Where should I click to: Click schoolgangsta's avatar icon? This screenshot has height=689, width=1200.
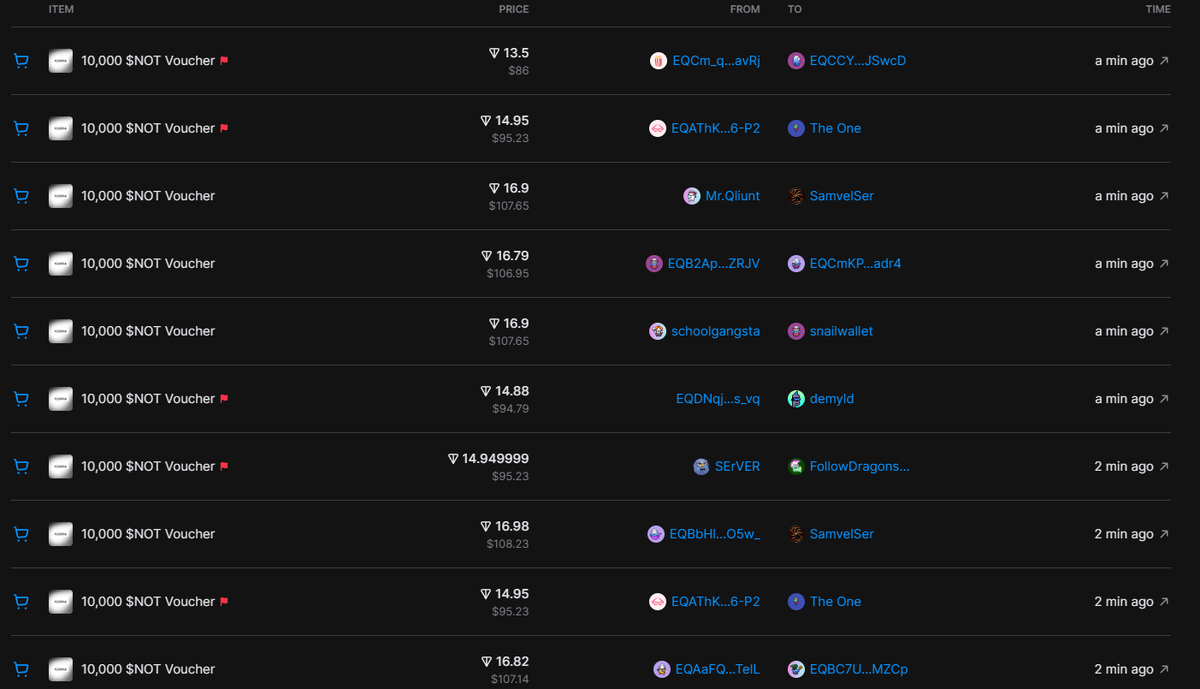[x=657, y=331]
